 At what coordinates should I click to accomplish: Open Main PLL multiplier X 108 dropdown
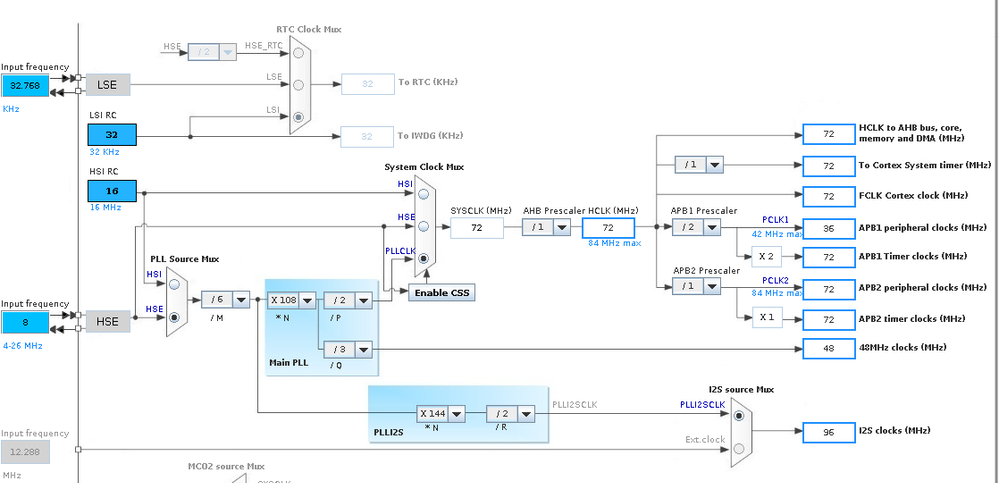pos(307,300)
